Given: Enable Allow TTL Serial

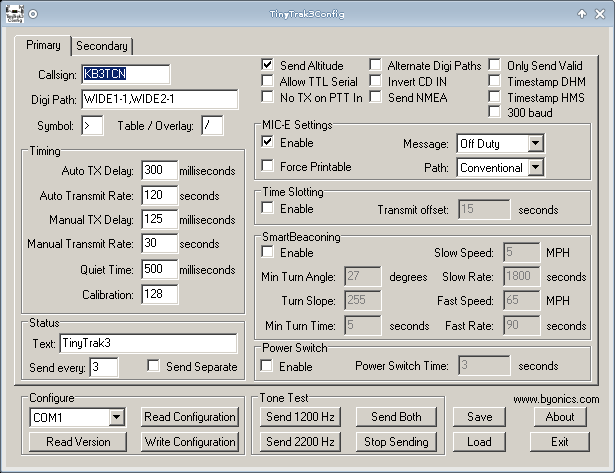Looking at the screenshot, I should (x=267, y=81).
